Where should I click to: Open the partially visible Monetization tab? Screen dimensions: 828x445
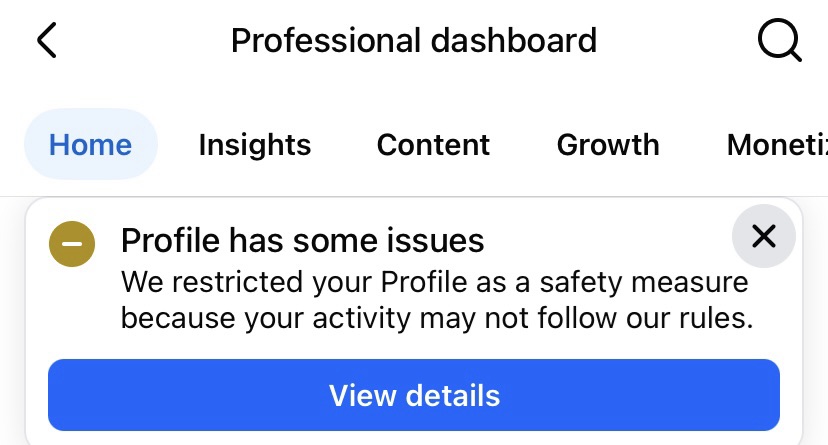pos(777,145)
